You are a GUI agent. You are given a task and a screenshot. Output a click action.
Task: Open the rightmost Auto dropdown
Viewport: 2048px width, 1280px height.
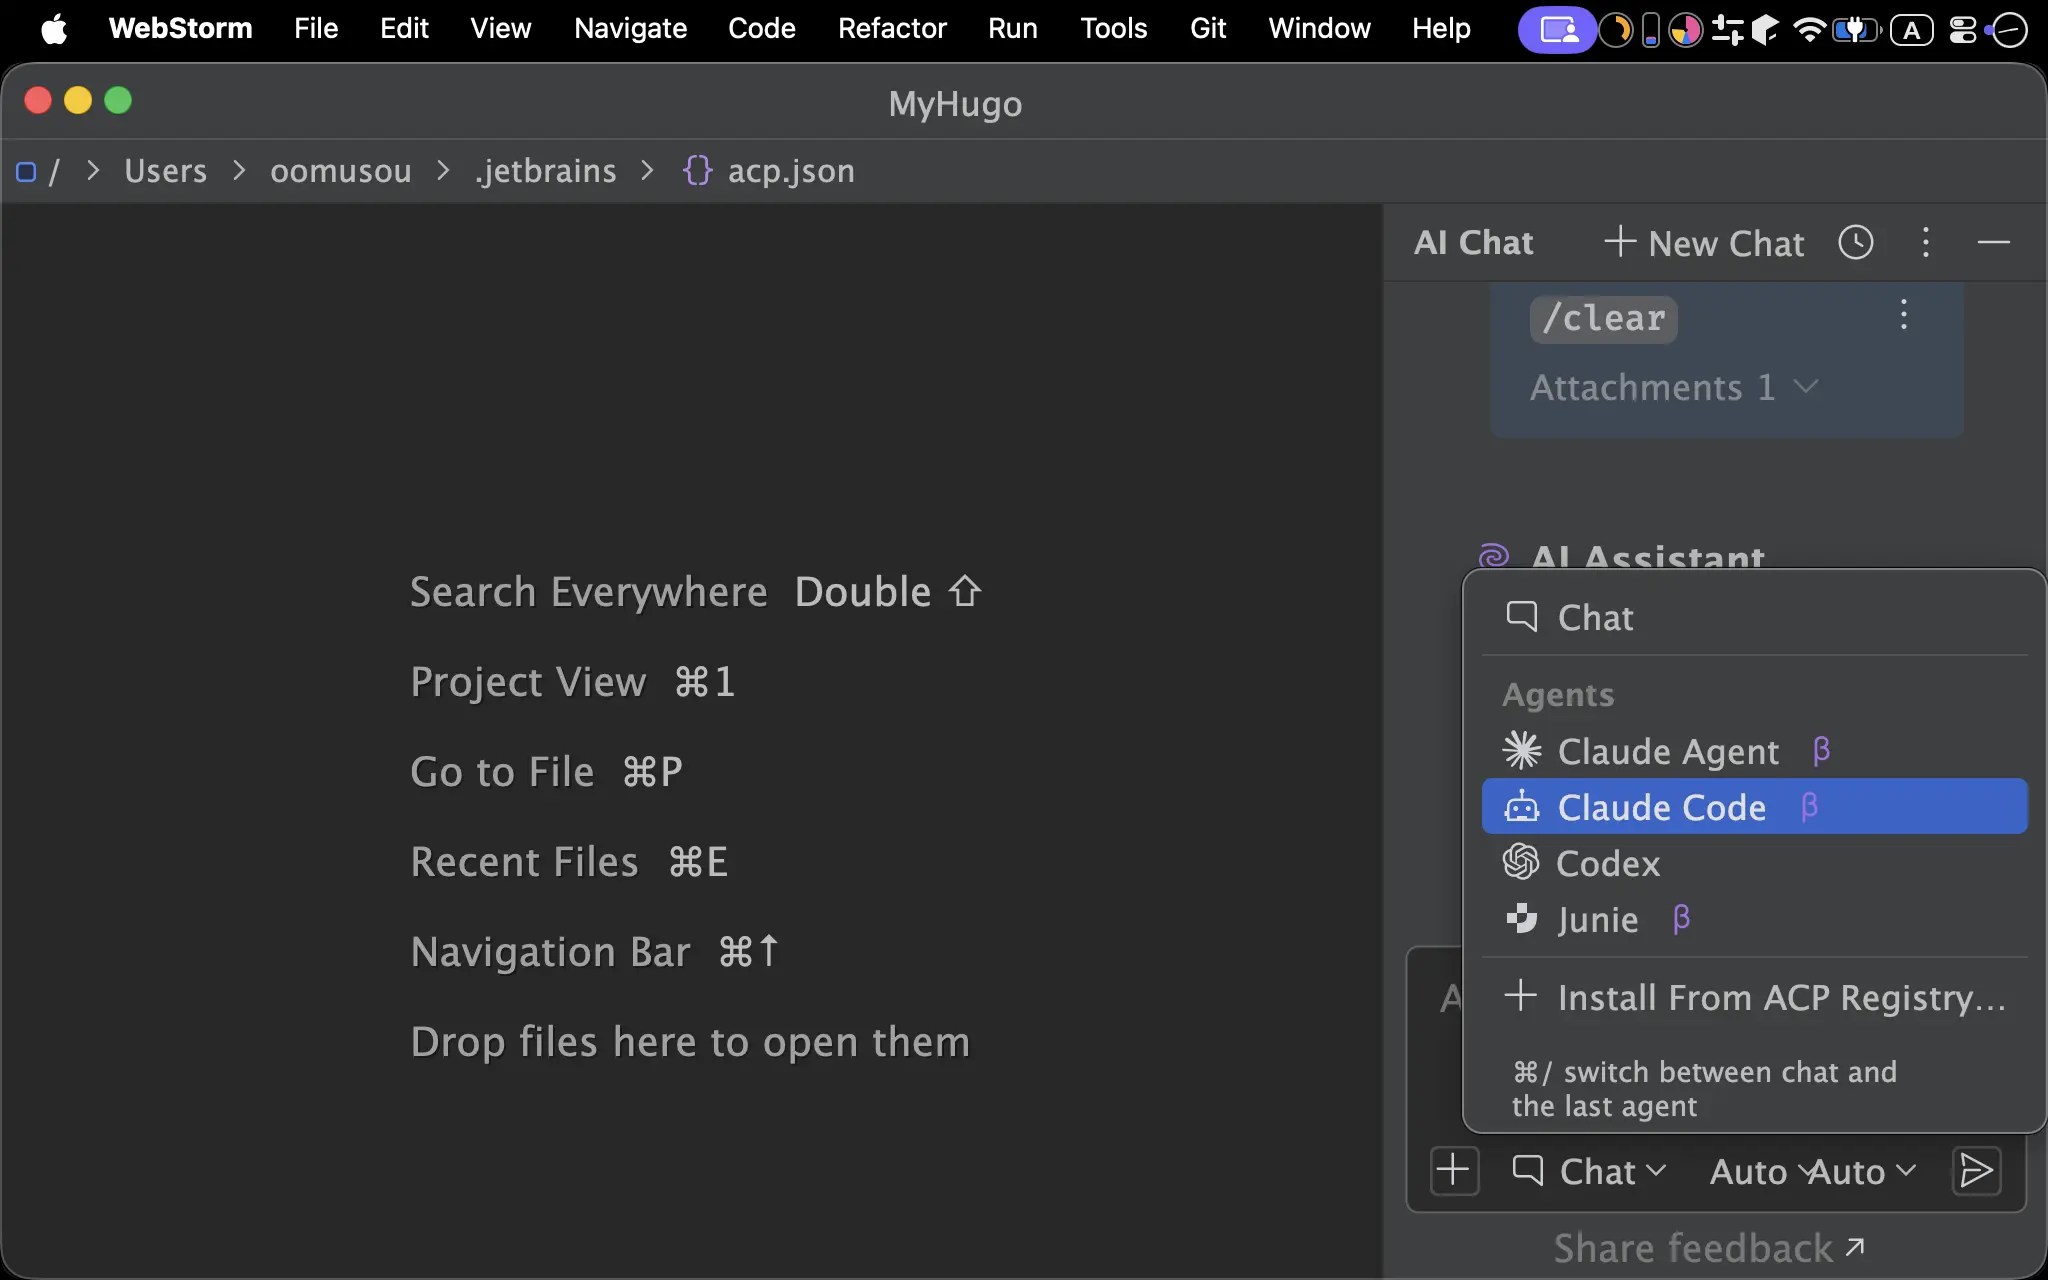(1862, 1171)
